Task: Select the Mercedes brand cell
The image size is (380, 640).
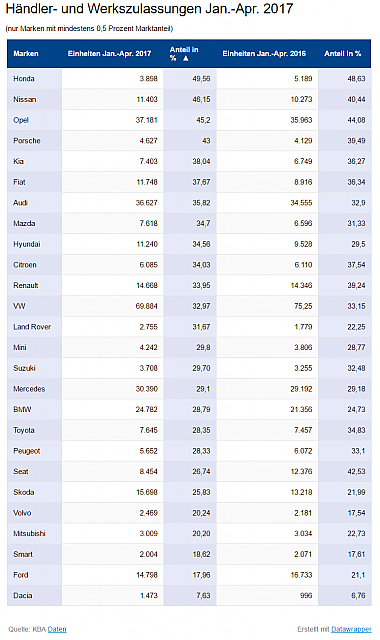Action: [x=34, y=389]
